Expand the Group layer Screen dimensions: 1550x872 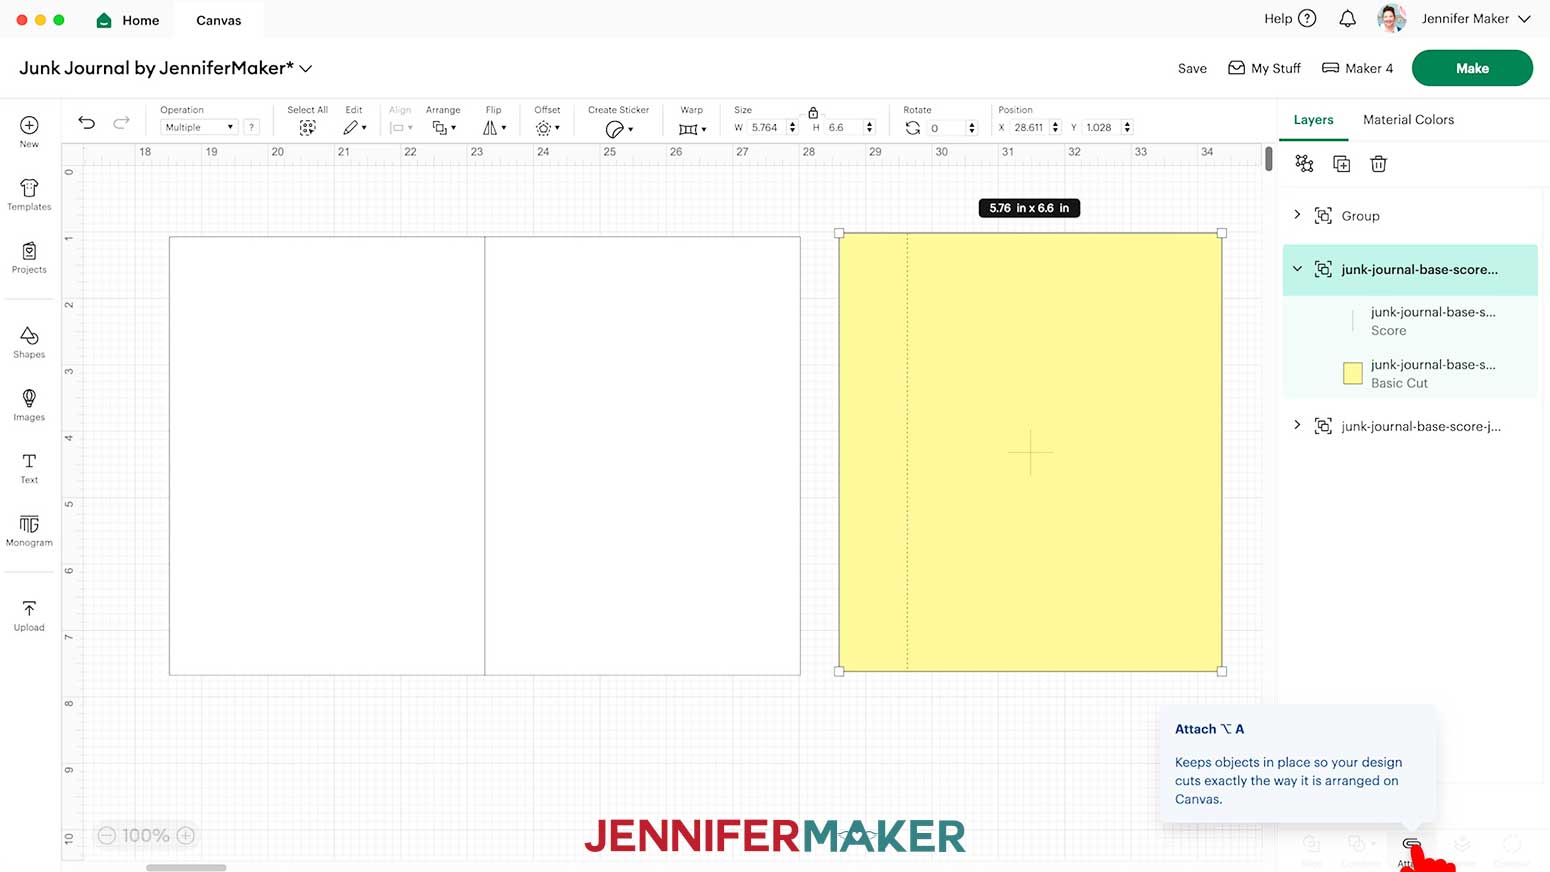pyautogui.click(x=1297, y=215)
